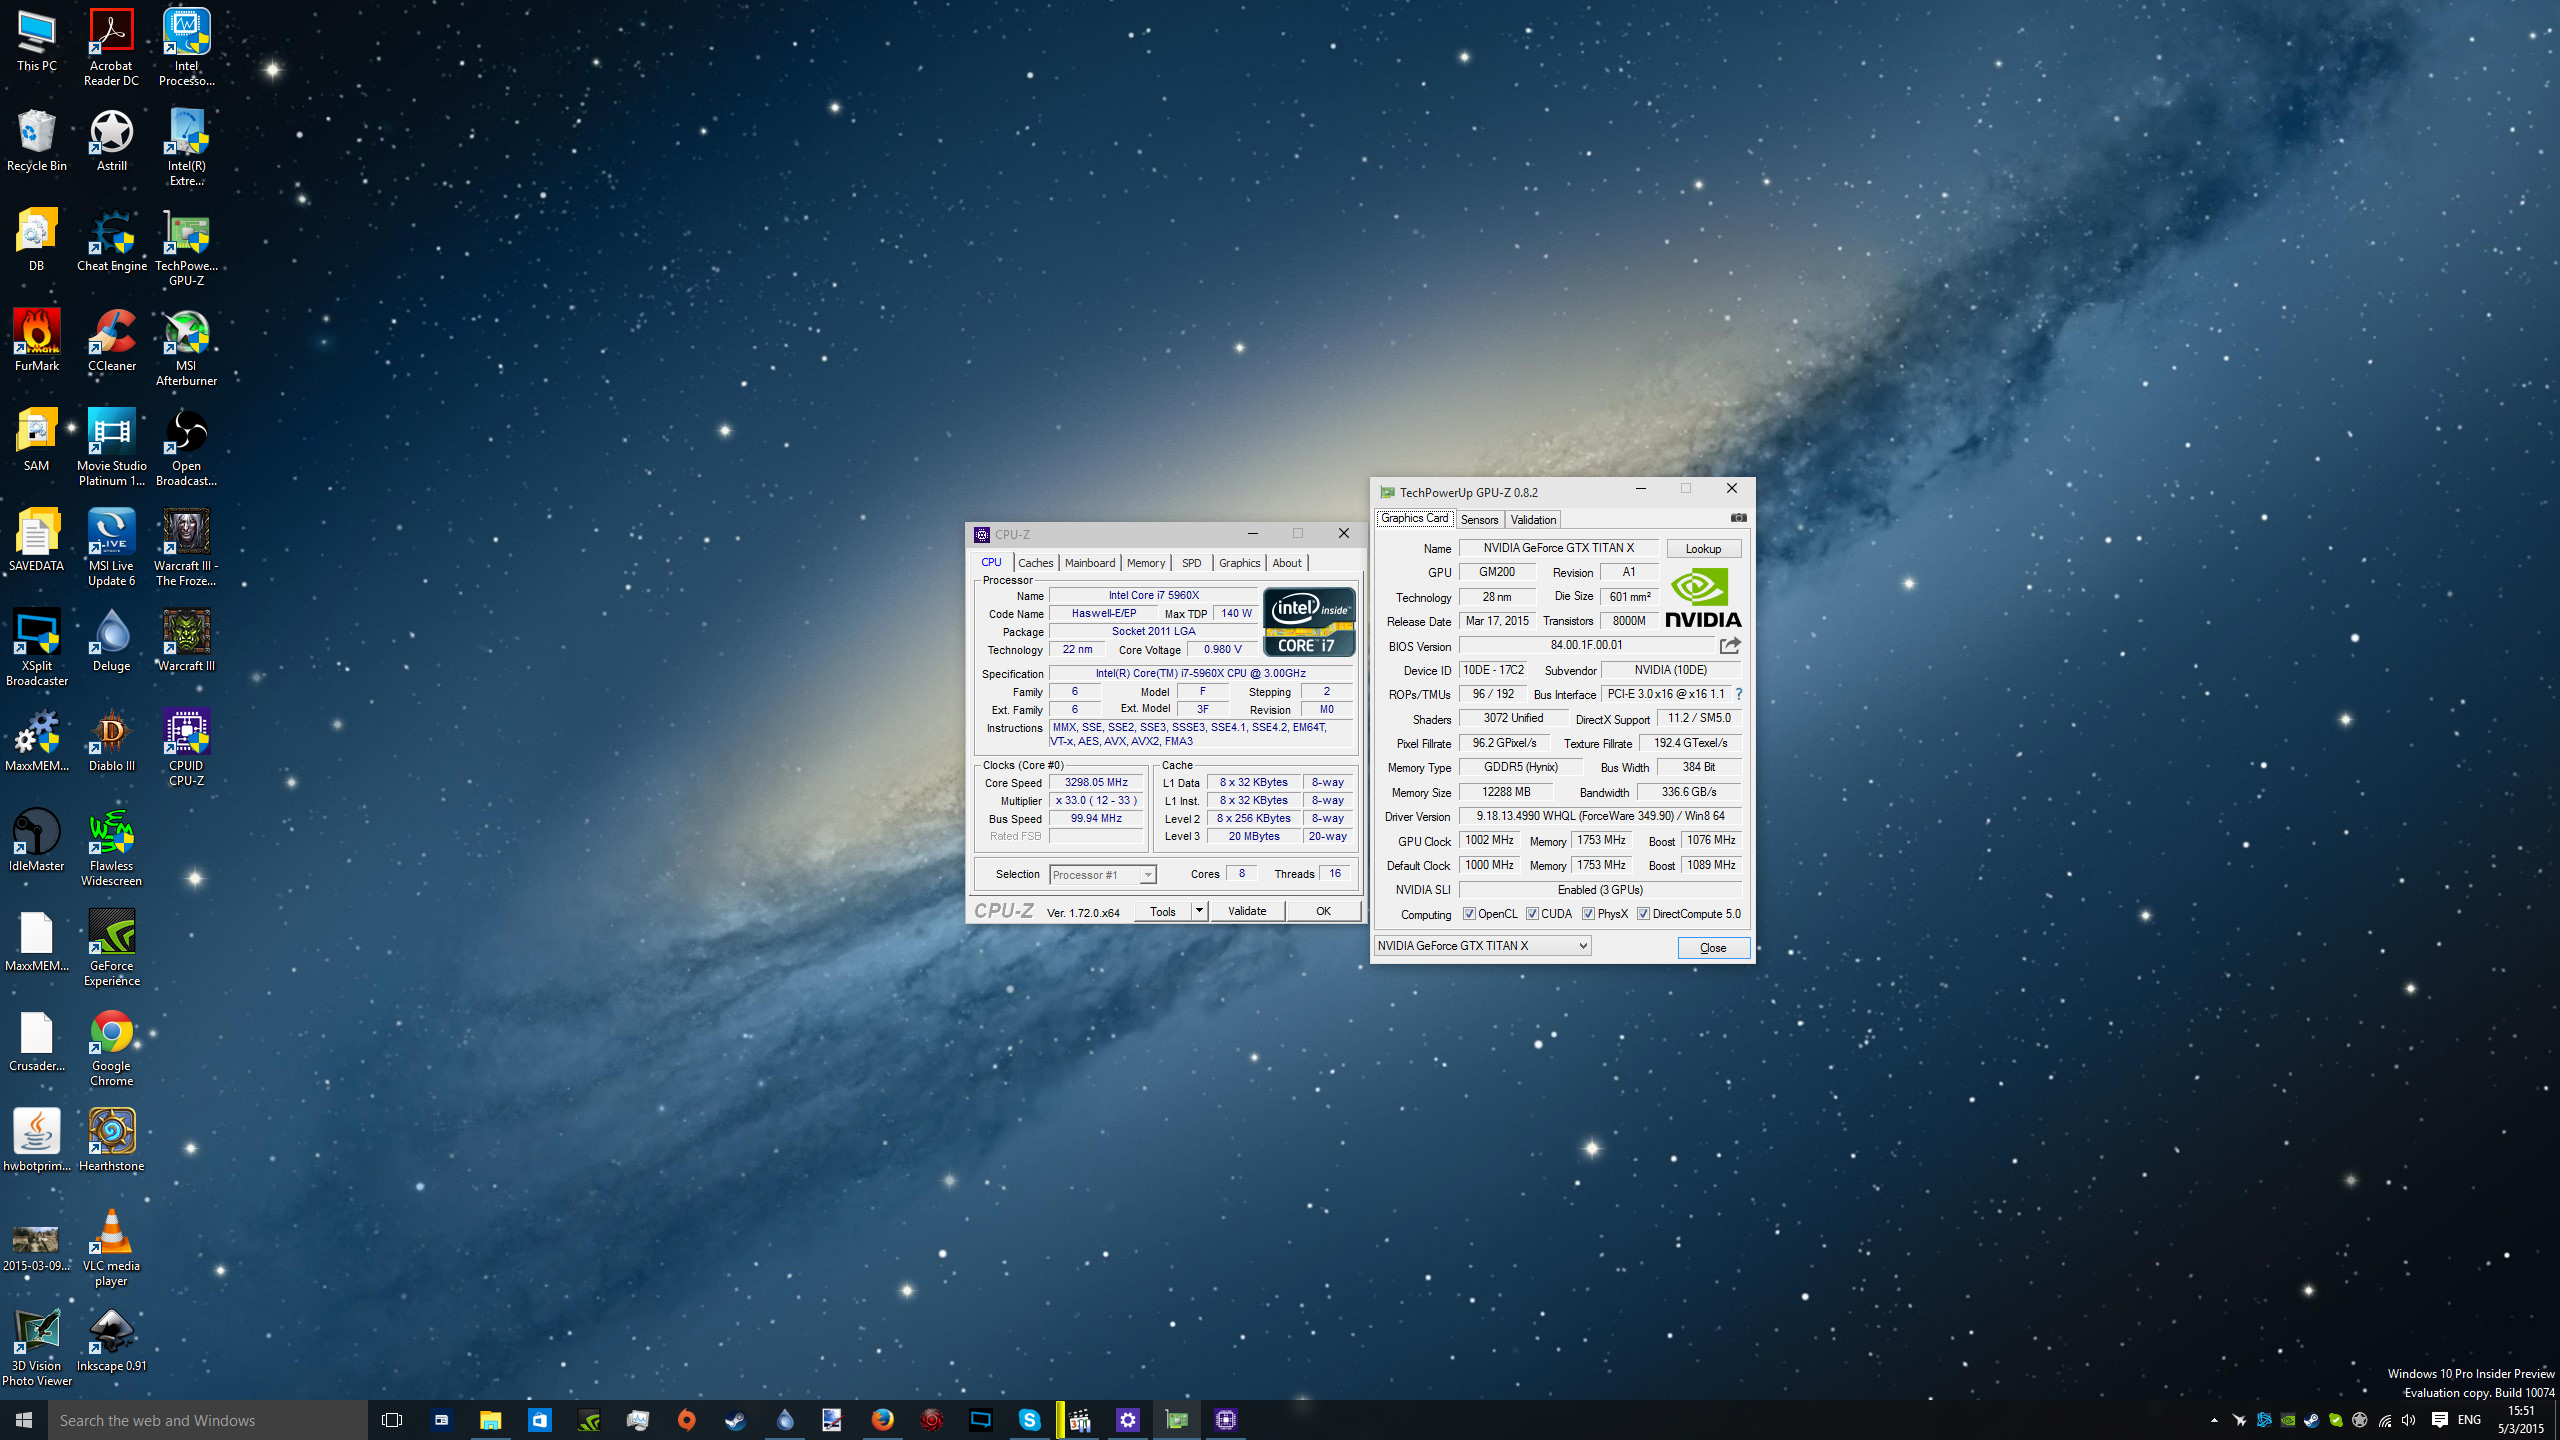2560x1440 pixels.
Task: Expand the CPU-Z Tools dropdown arrow
Action: [x=1199, y=911]
